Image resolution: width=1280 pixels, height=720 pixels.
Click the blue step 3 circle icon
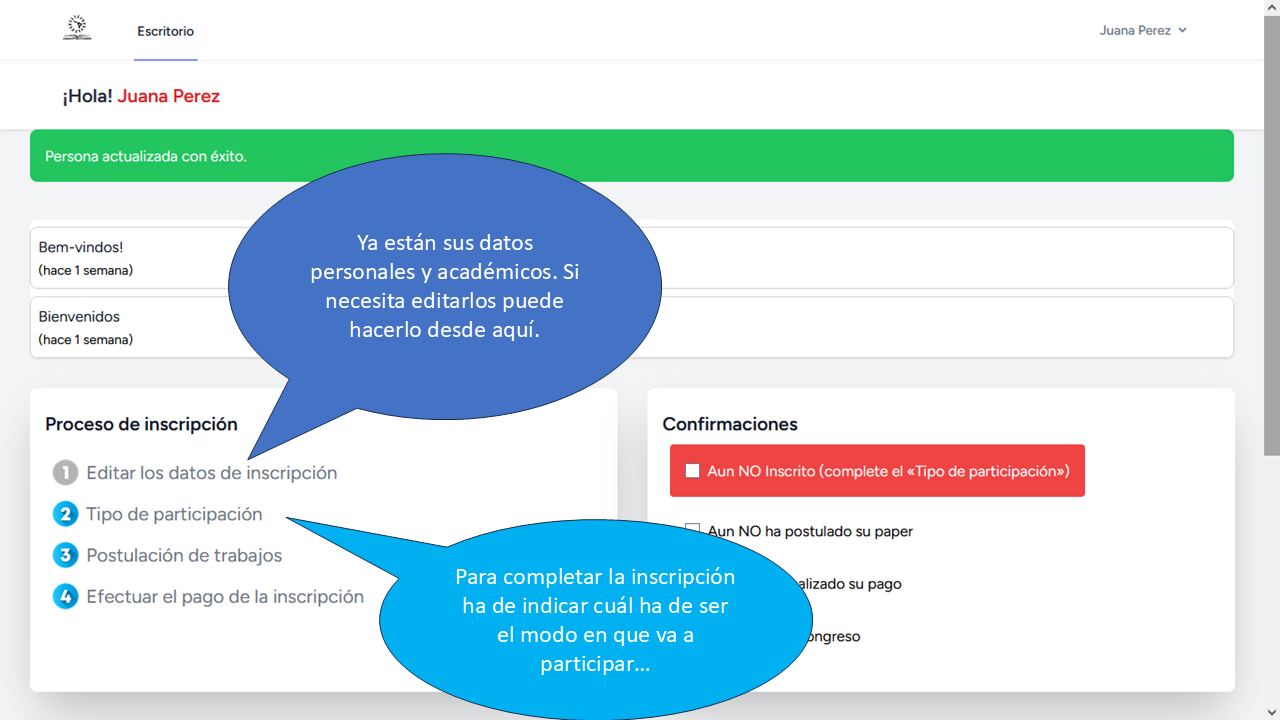65,555
